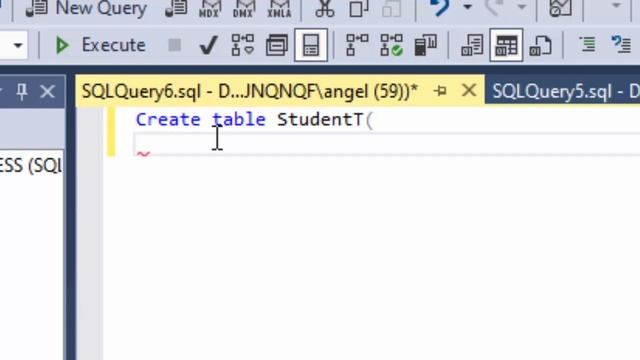Close the Object Explorer panel
Screen dimensions: 640x360
48,91
